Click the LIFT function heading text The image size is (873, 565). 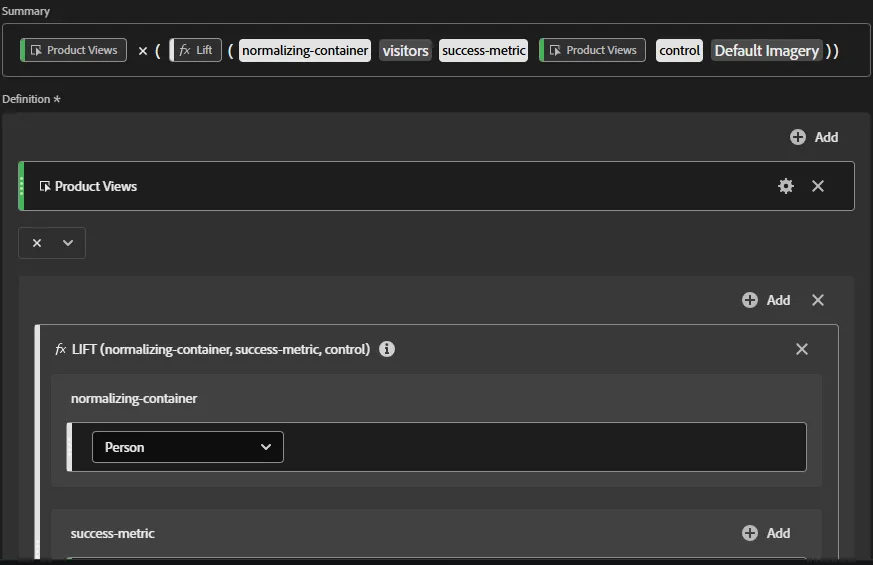221,349
